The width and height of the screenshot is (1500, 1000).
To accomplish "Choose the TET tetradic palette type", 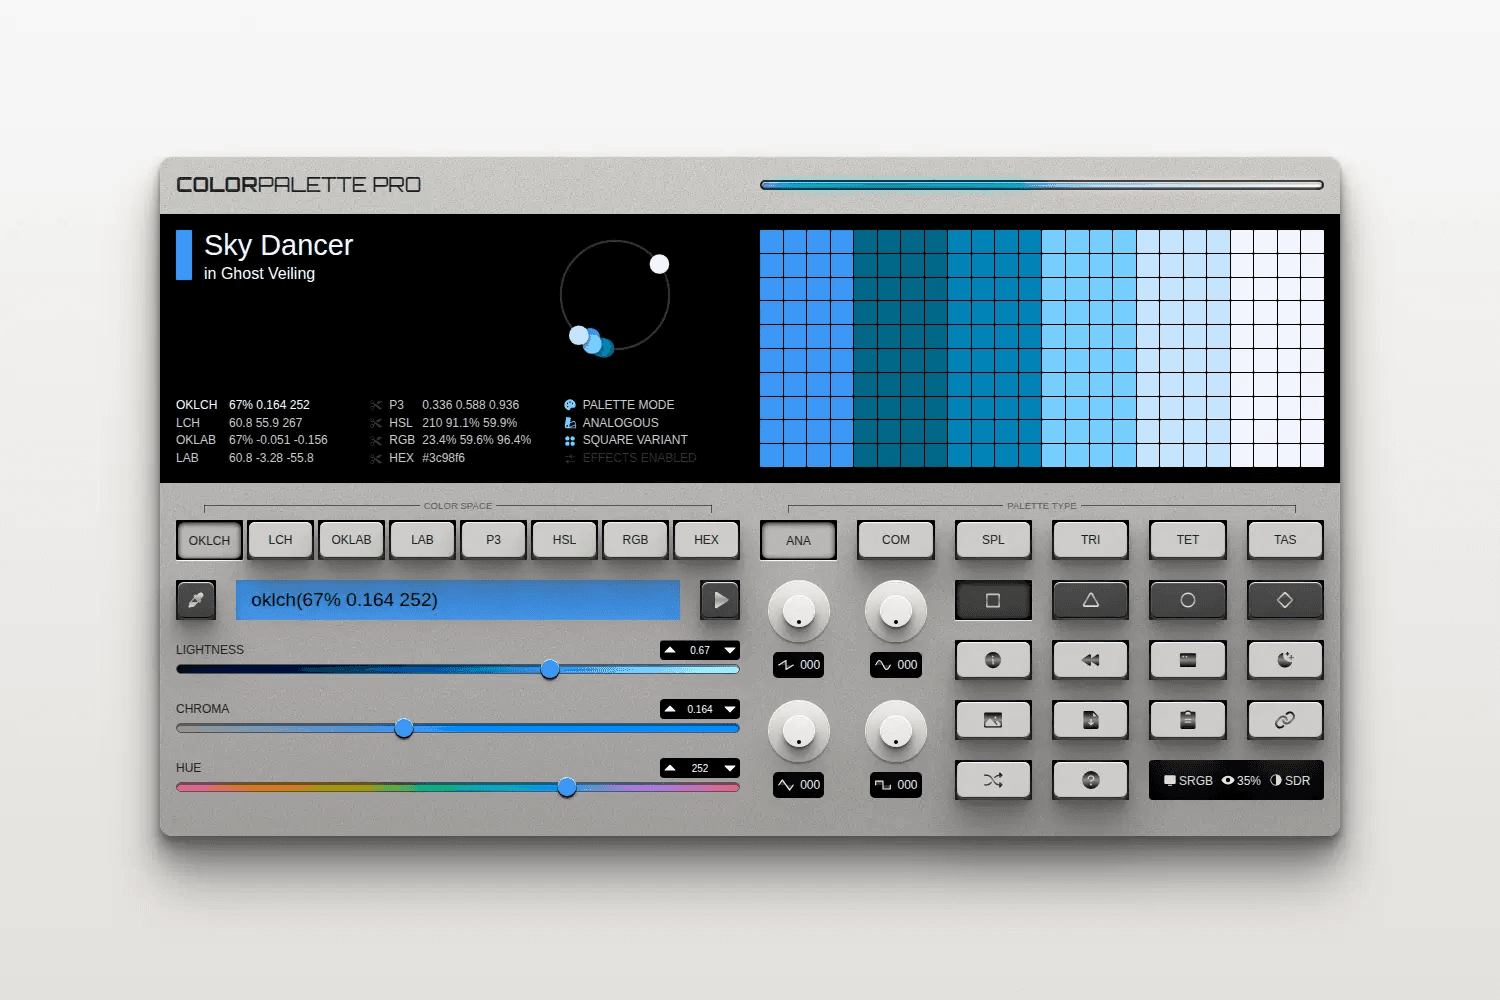I will (1188, 540).
